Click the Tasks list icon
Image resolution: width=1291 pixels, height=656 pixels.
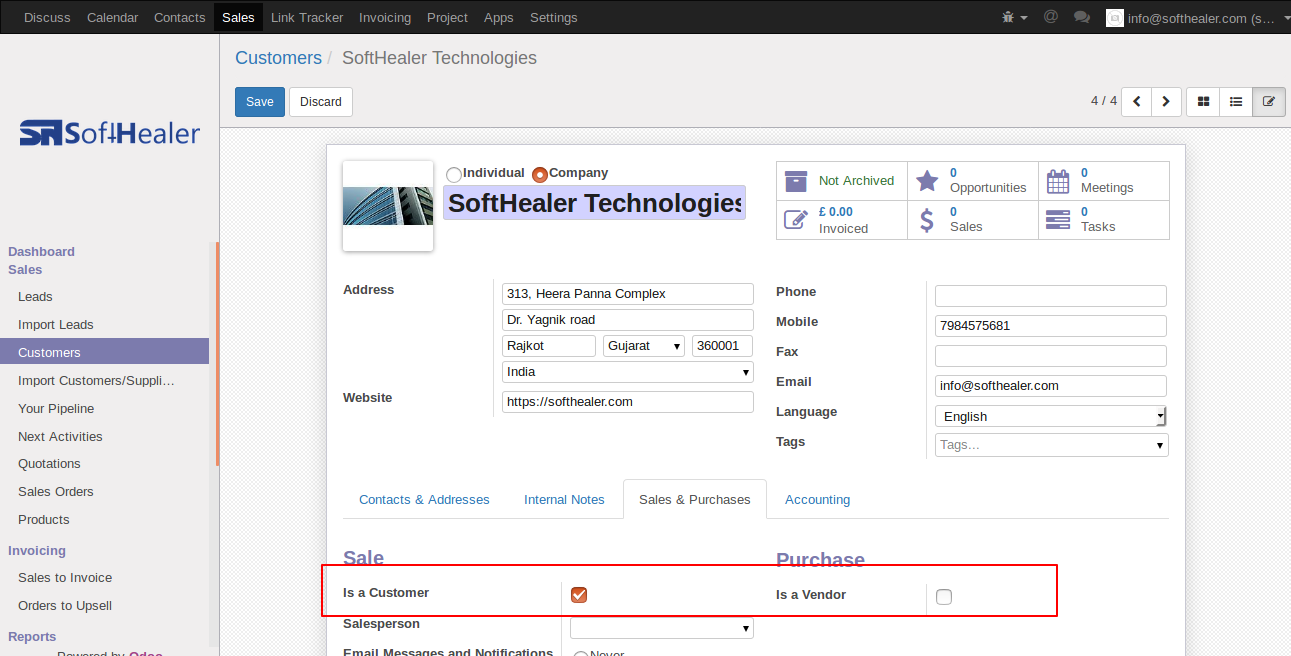tap(1058, 220)
